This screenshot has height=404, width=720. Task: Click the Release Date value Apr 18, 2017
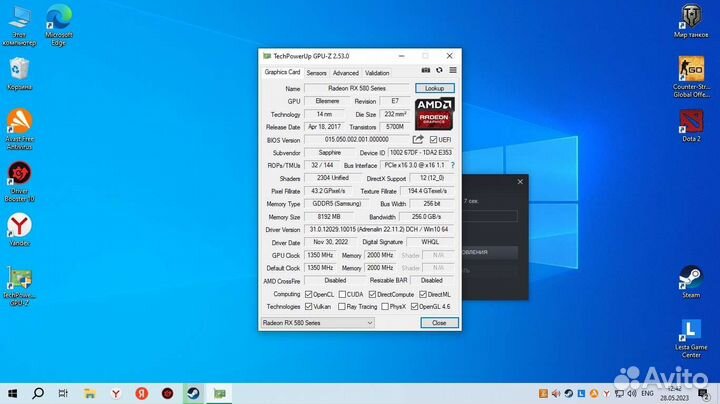click(324, 127)
